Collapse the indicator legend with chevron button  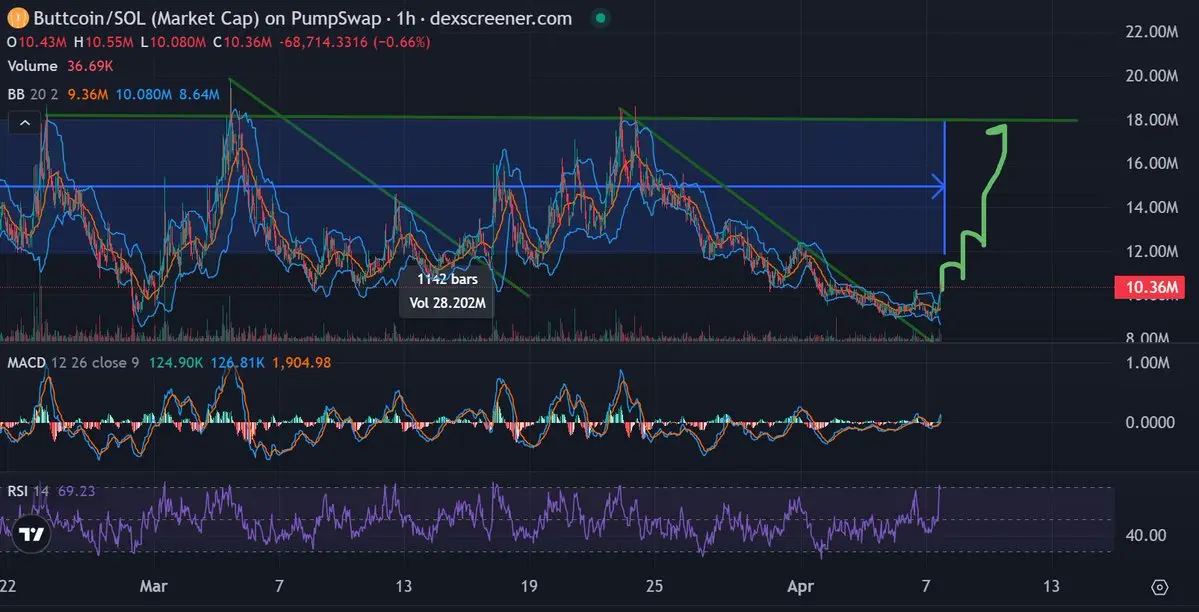tap(25, 122)
